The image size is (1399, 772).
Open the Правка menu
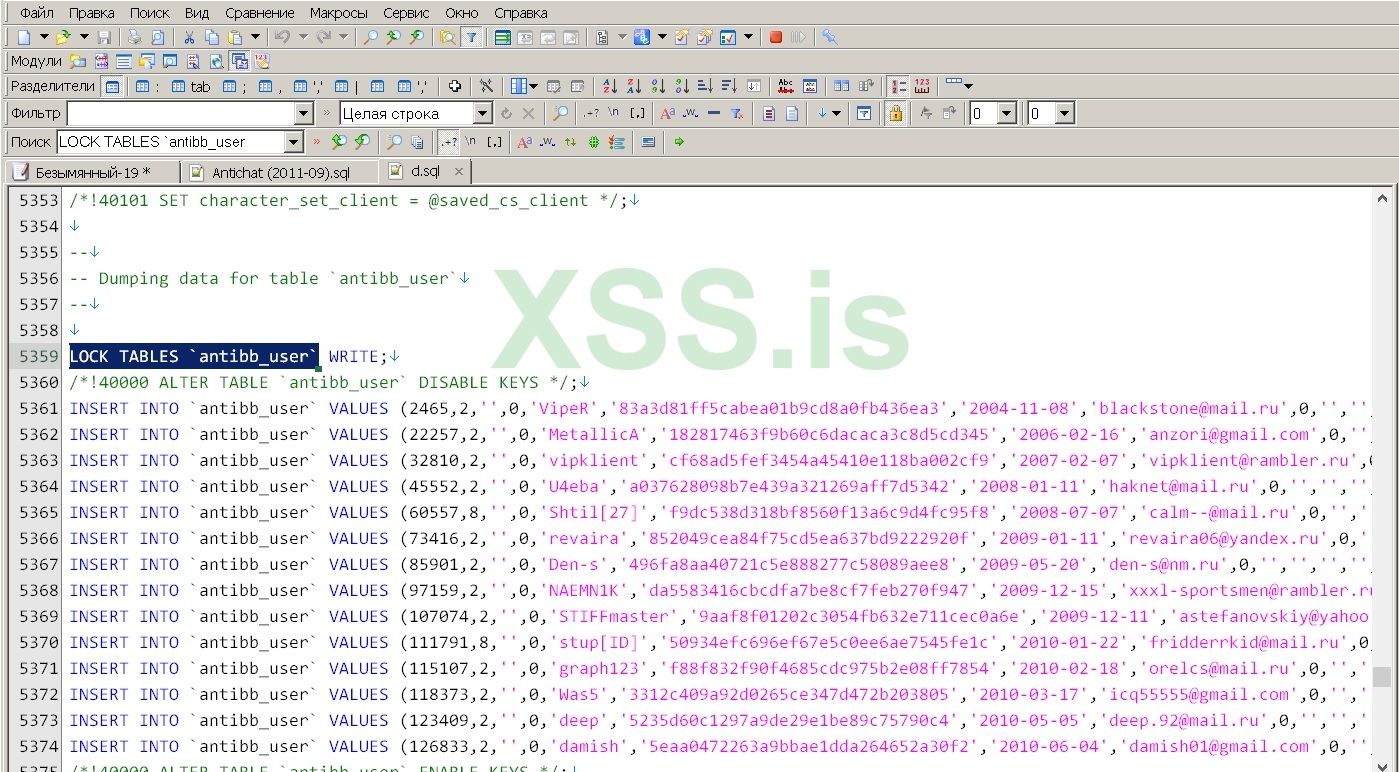point(92,13)
